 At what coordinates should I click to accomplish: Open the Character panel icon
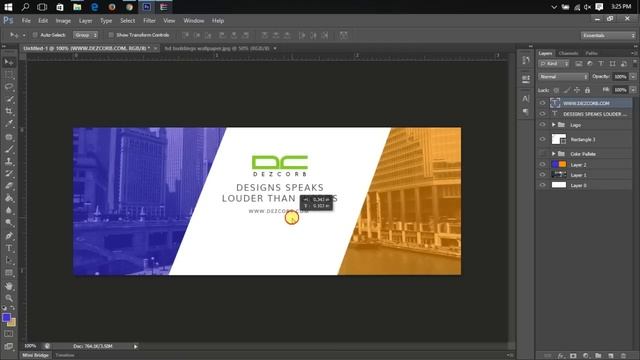coord(526,98)
